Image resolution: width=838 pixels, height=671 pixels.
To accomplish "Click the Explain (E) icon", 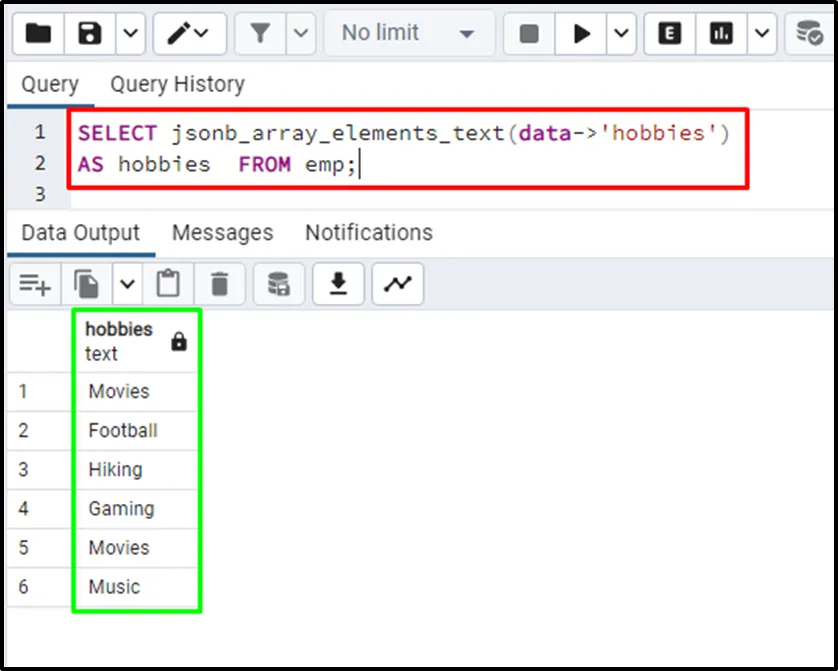I will pyautogui.click(x=669, y=34).
